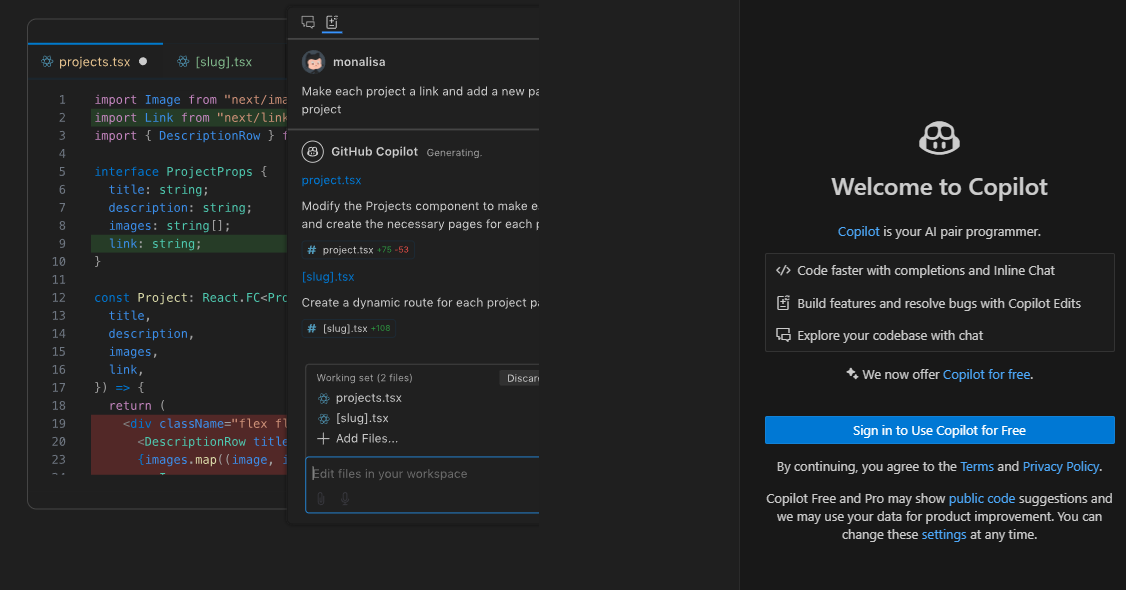Open the settings link in the disclaimer
1126x590 pixels.
coord(943,534)
